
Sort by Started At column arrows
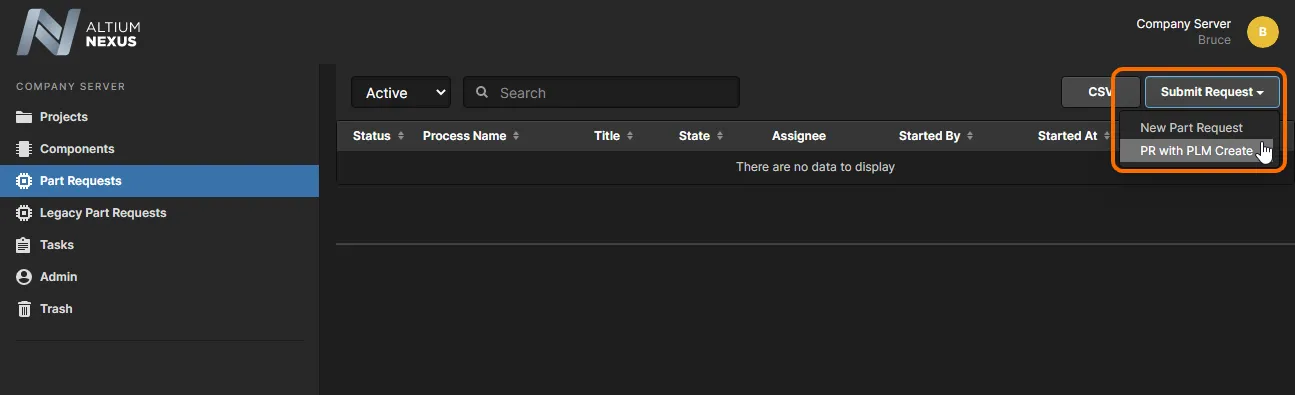1107,136
